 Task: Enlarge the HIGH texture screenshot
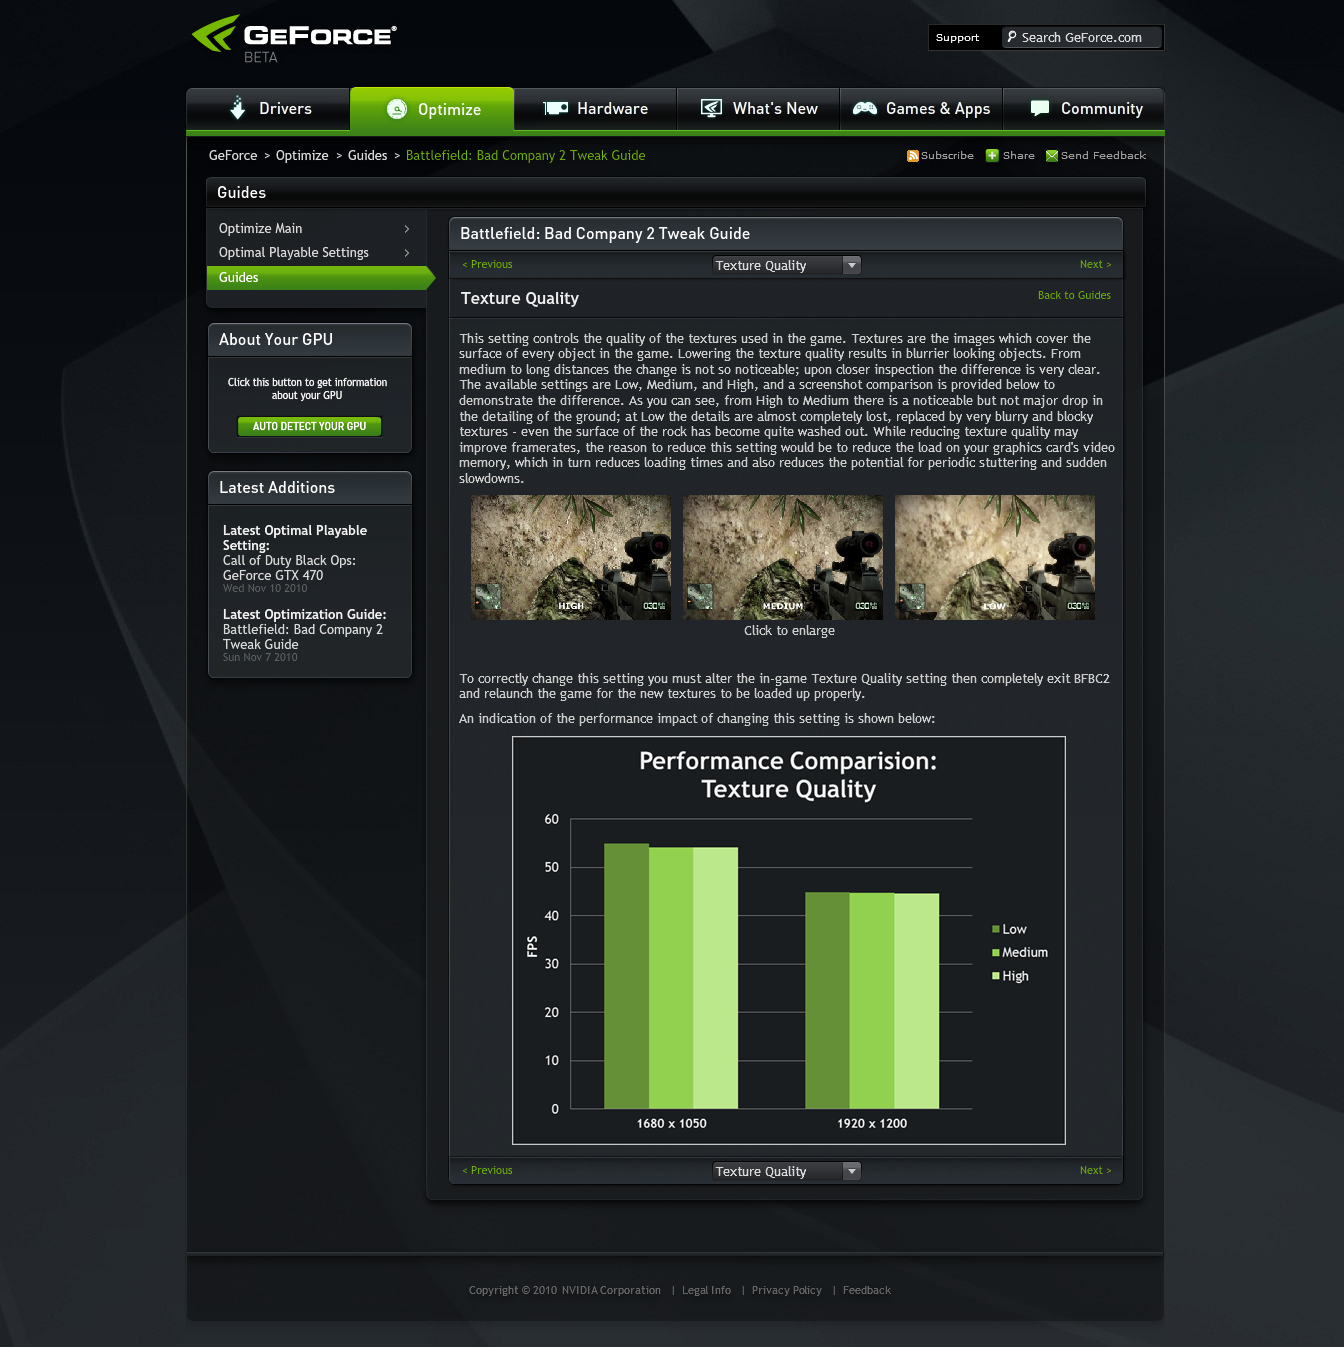tap(571, 557)
